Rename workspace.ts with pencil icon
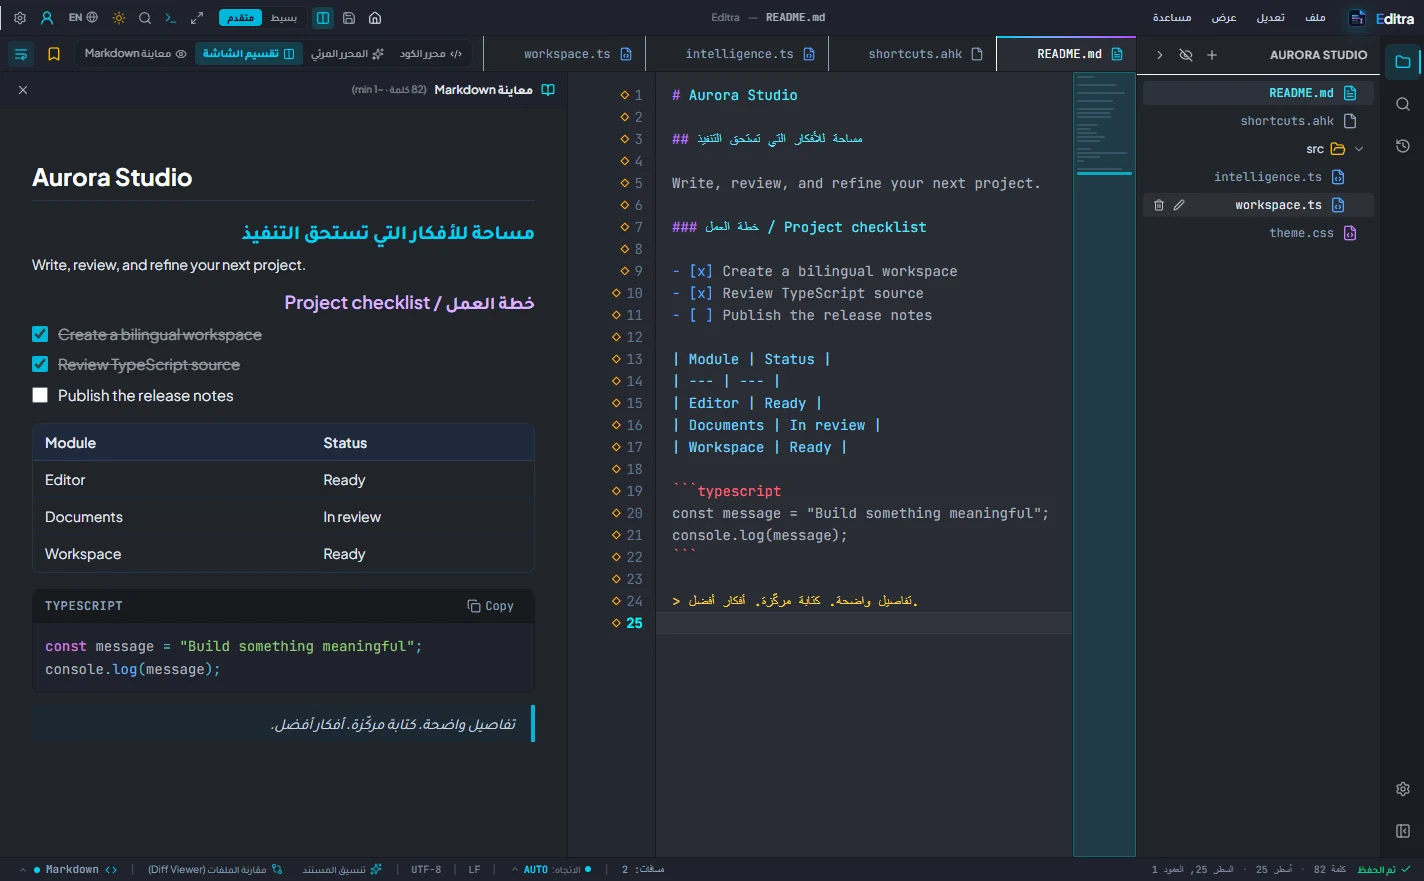 1179,205
